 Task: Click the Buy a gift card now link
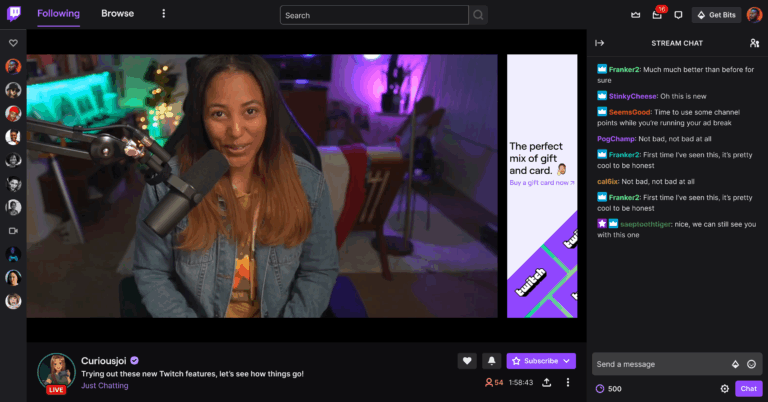542,183
